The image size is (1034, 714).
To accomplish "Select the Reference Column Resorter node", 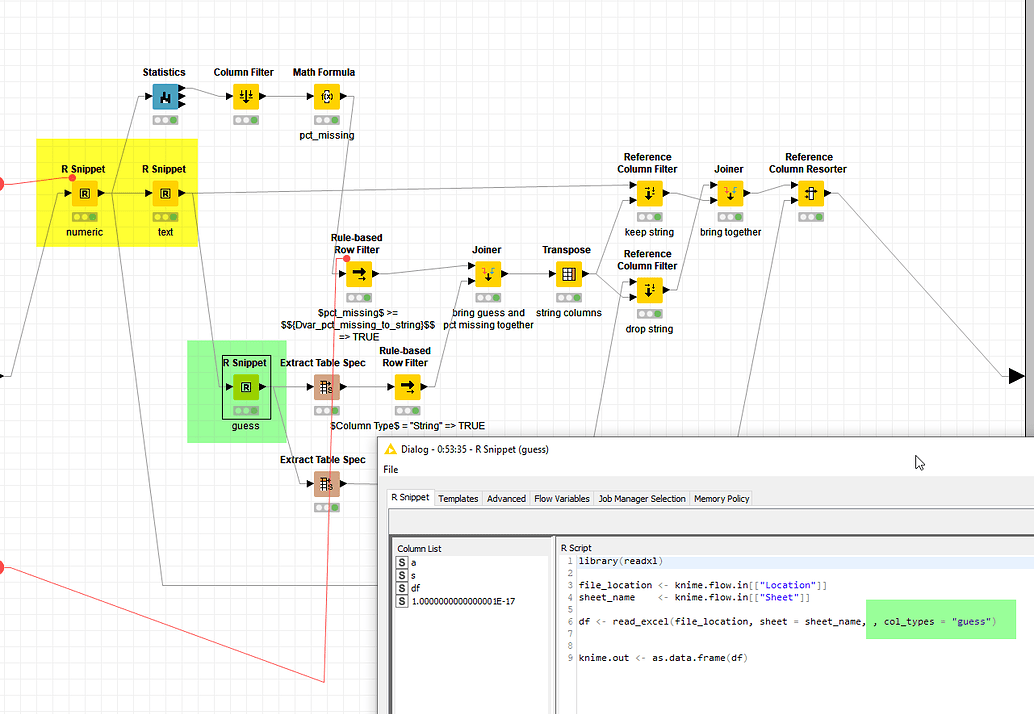I will click(x=808, y=193).
